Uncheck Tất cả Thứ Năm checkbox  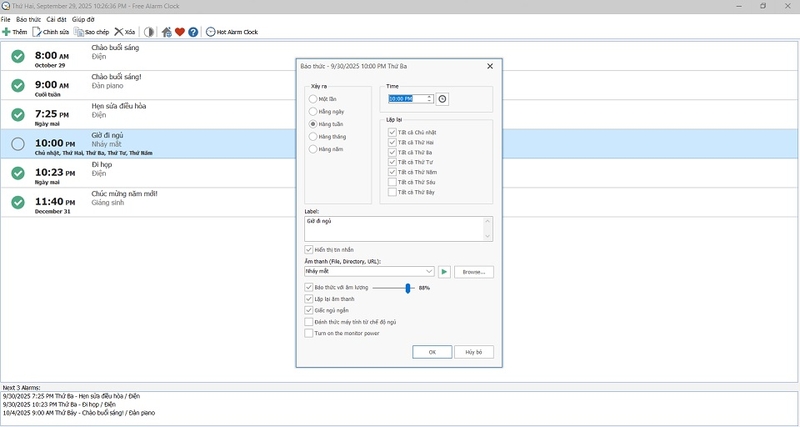[x=392, y=172]
